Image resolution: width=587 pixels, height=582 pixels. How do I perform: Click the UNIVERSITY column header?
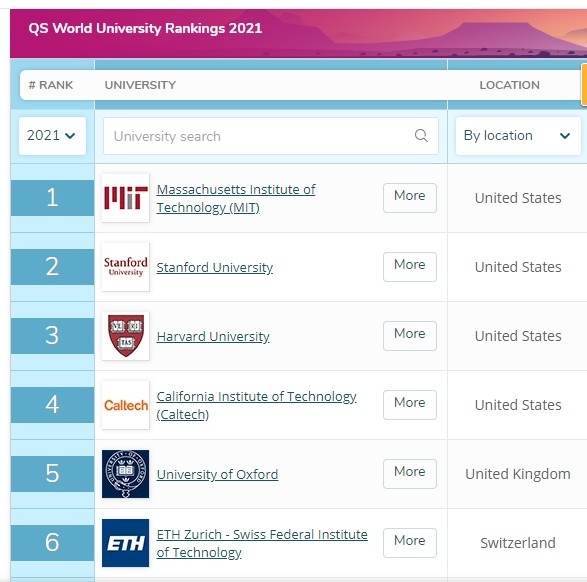click(x=140, y=85)
